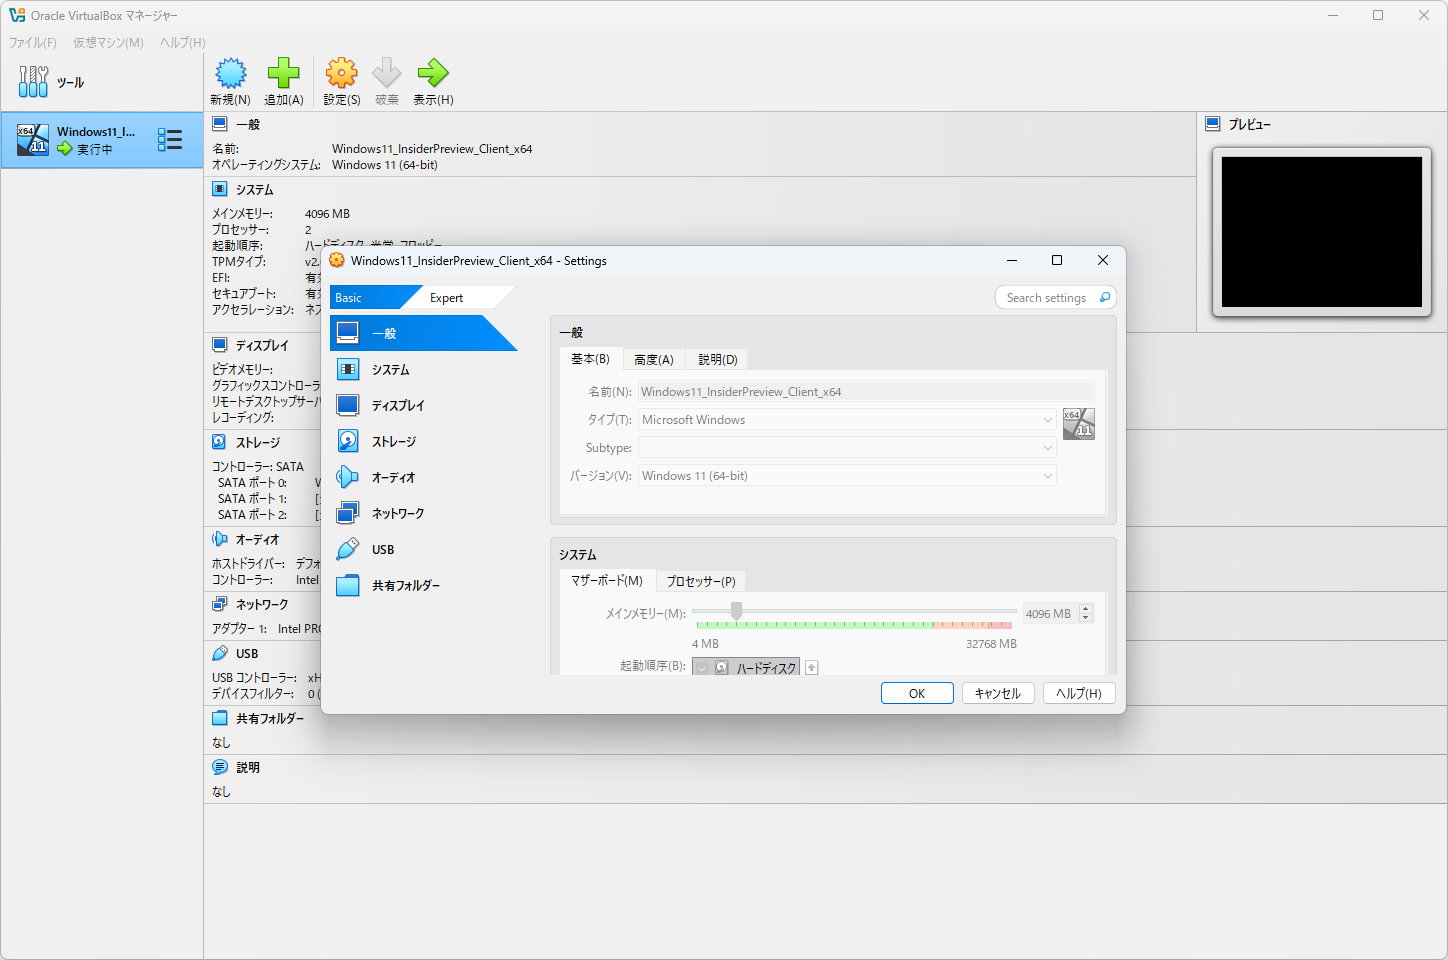Image resolution: width=1448 pixels, height=960 pixels.
Task: Click the ヘルプ(H) button in Settings dialog
Action: point(1079,693)
